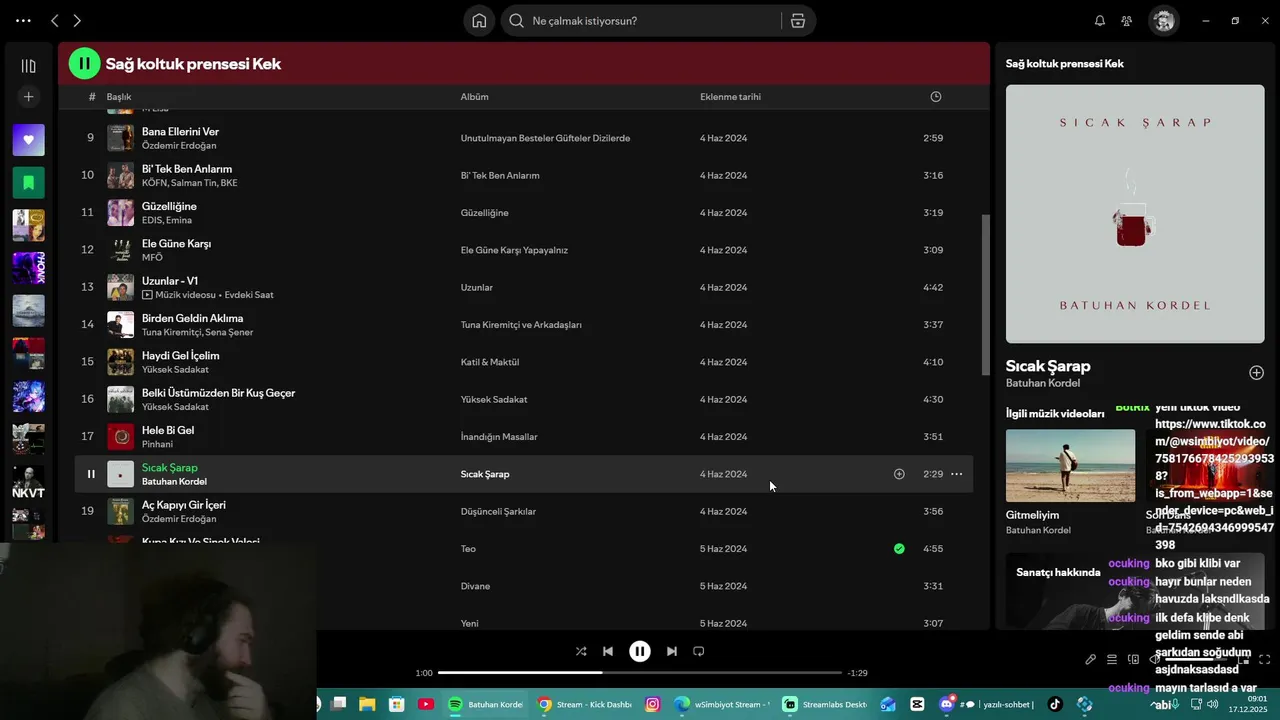Open the PHONK playlist in sidebar
Image resolution: width=1280 pixels, height=720 pixels.
pyautogui.click(x=28, y=268)
